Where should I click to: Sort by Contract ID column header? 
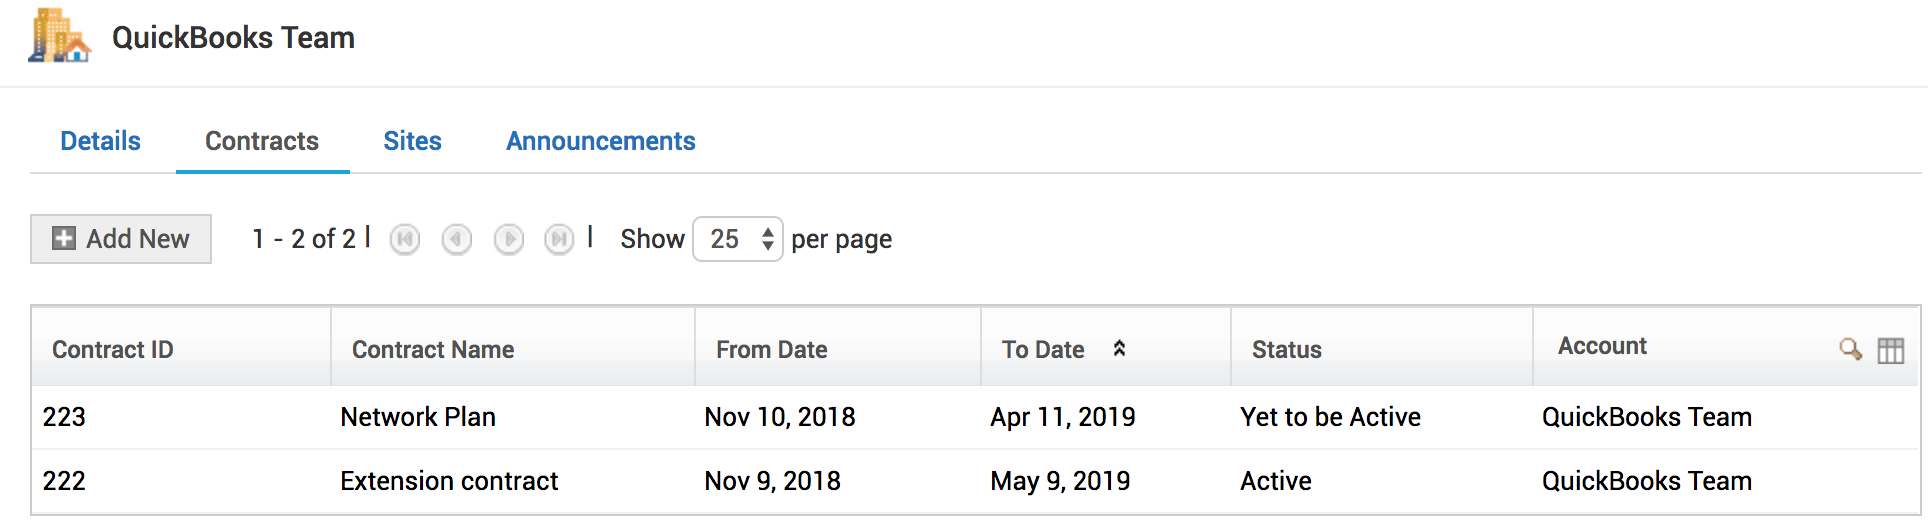click(112, 350)
